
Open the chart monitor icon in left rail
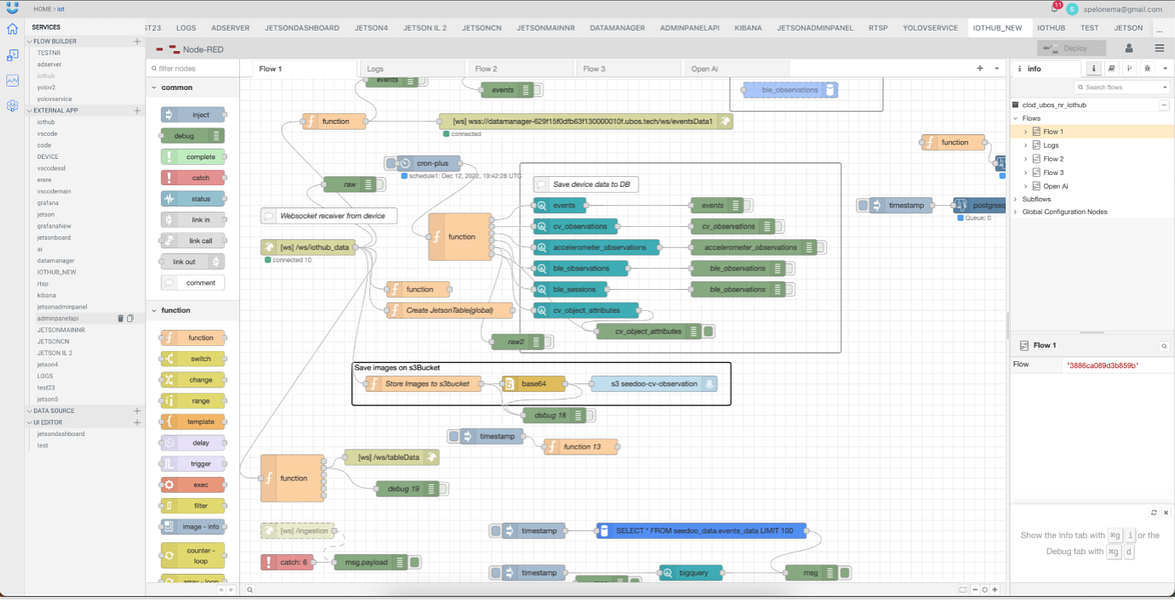[12, 80]
